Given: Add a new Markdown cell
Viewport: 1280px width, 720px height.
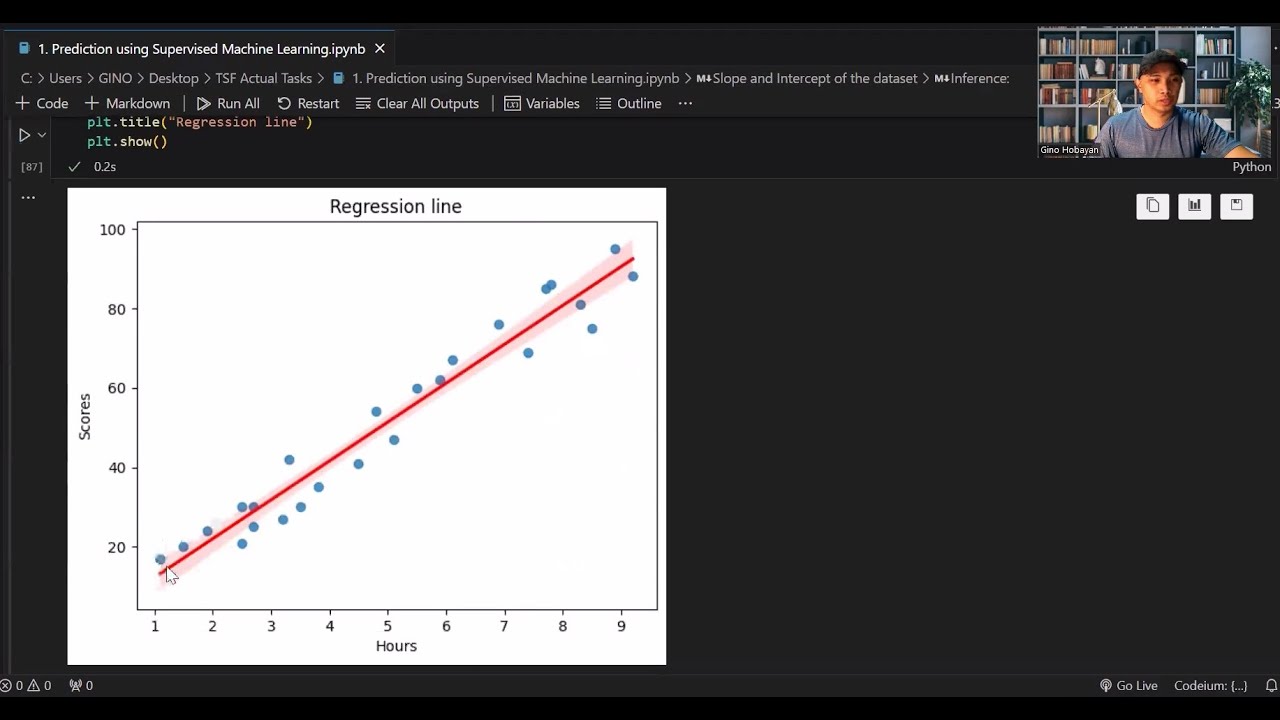Looking at the screenshot, I should [127, 103].
